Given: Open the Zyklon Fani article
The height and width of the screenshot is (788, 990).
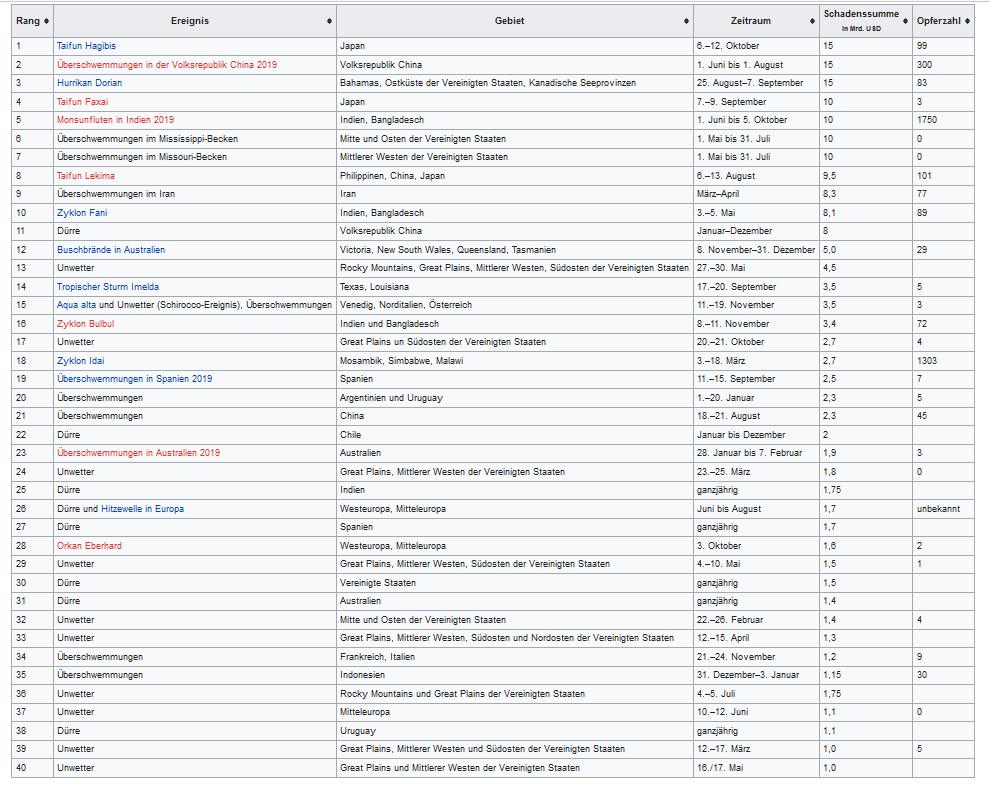Looking at the screenshot, I should 81,213.
